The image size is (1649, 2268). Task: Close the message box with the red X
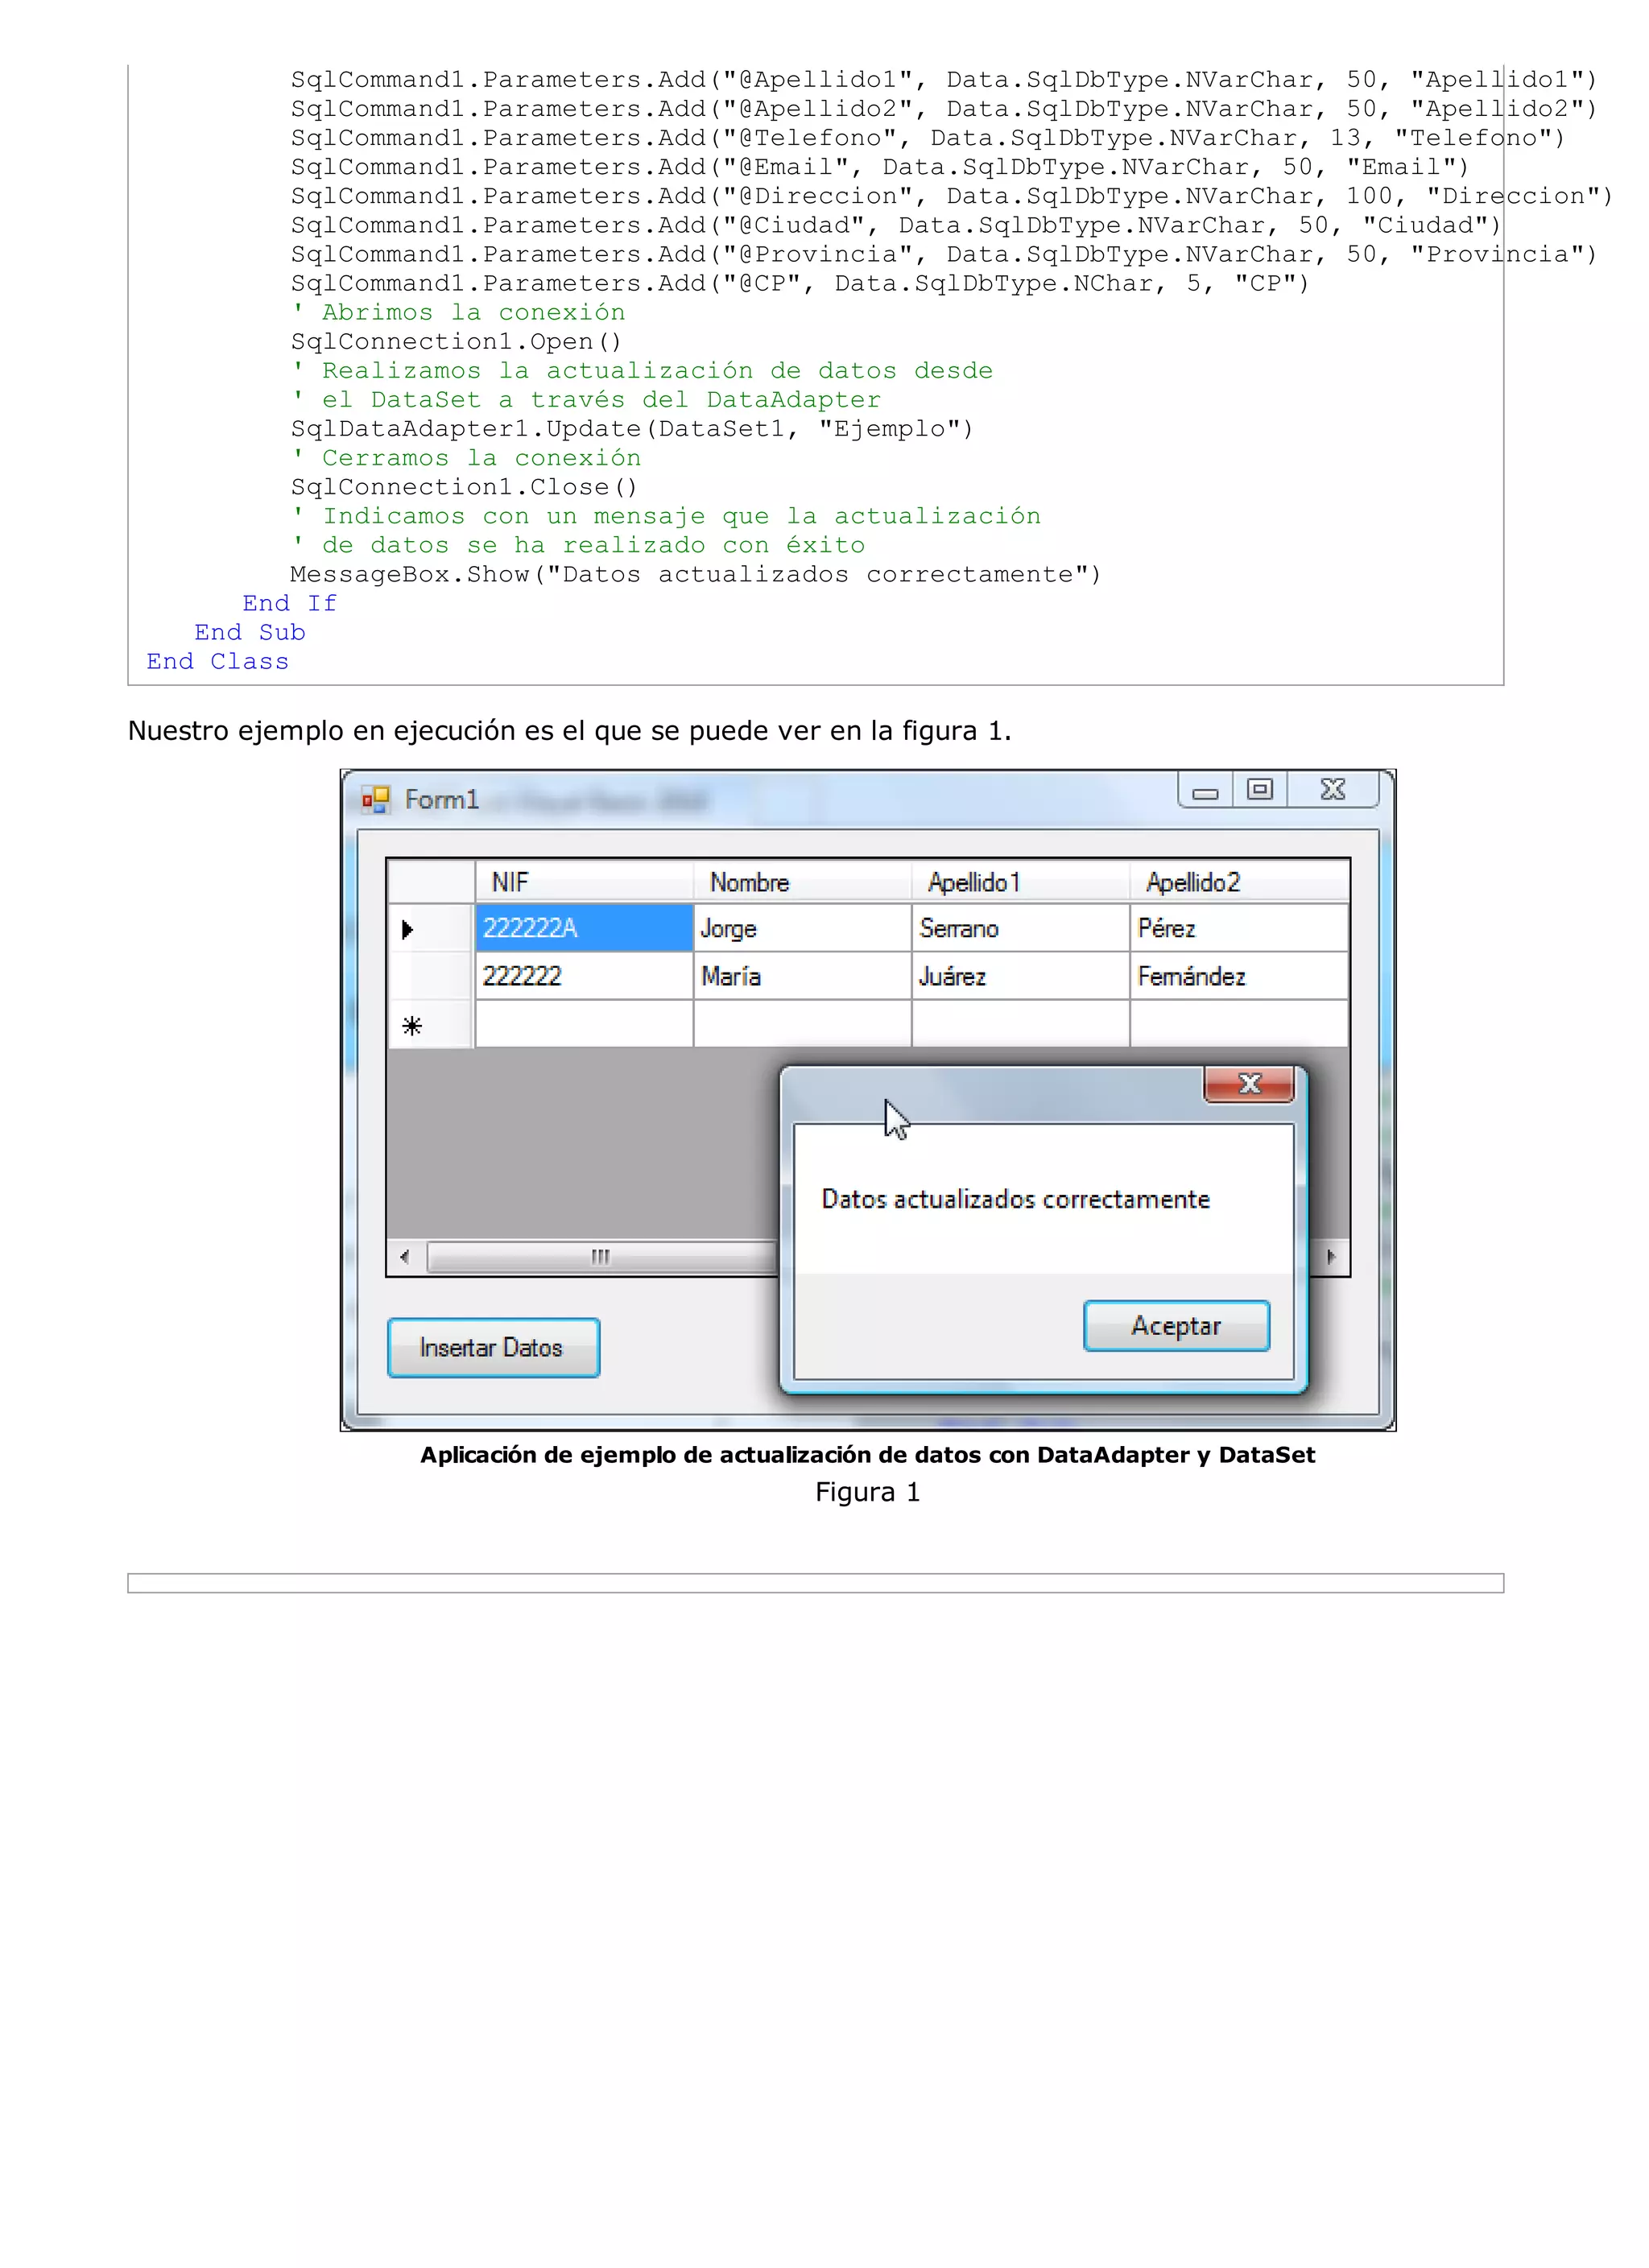pos(1249,1084)
